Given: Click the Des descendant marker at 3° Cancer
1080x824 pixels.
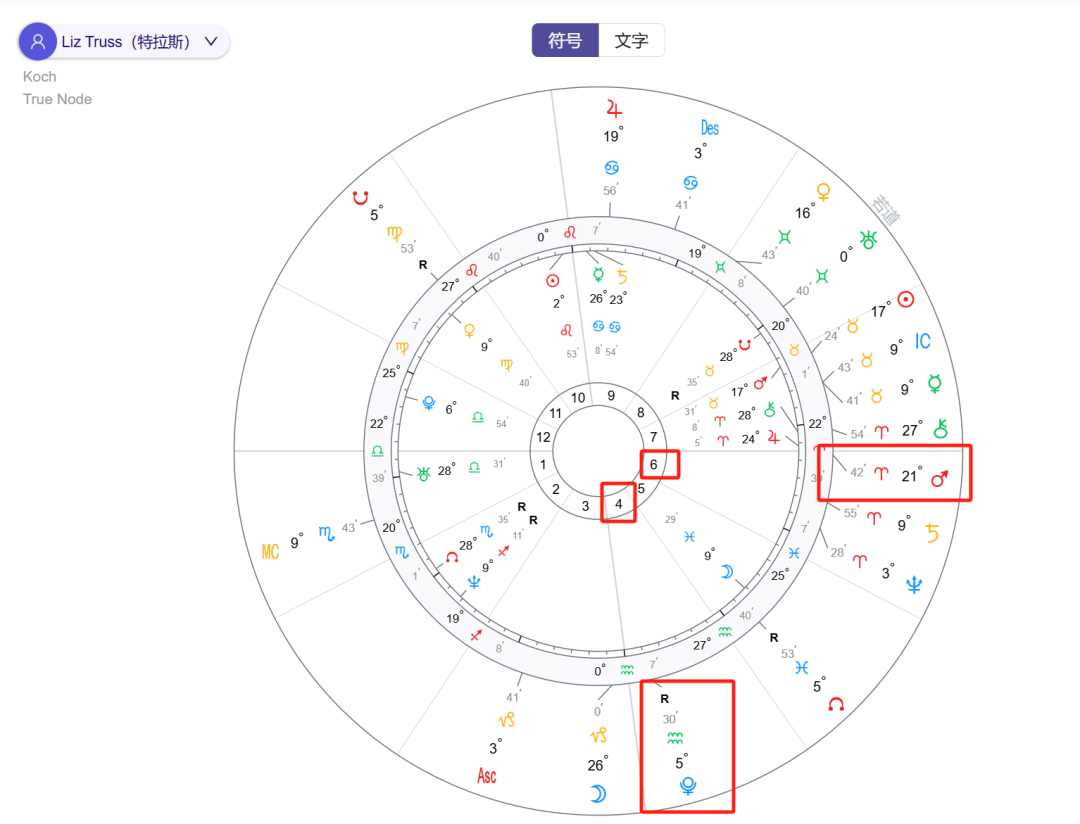Looking at the screenshot, I should (709, 128).
